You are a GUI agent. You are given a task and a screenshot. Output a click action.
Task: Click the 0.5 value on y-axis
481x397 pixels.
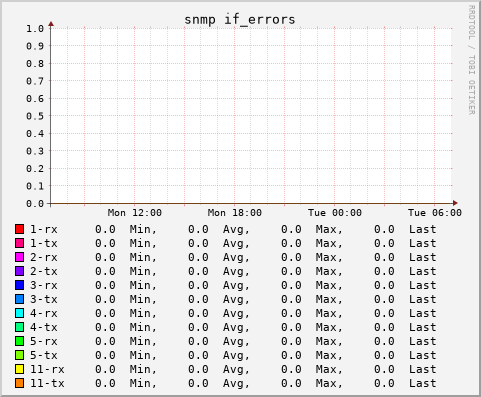(x=35, y=116)
